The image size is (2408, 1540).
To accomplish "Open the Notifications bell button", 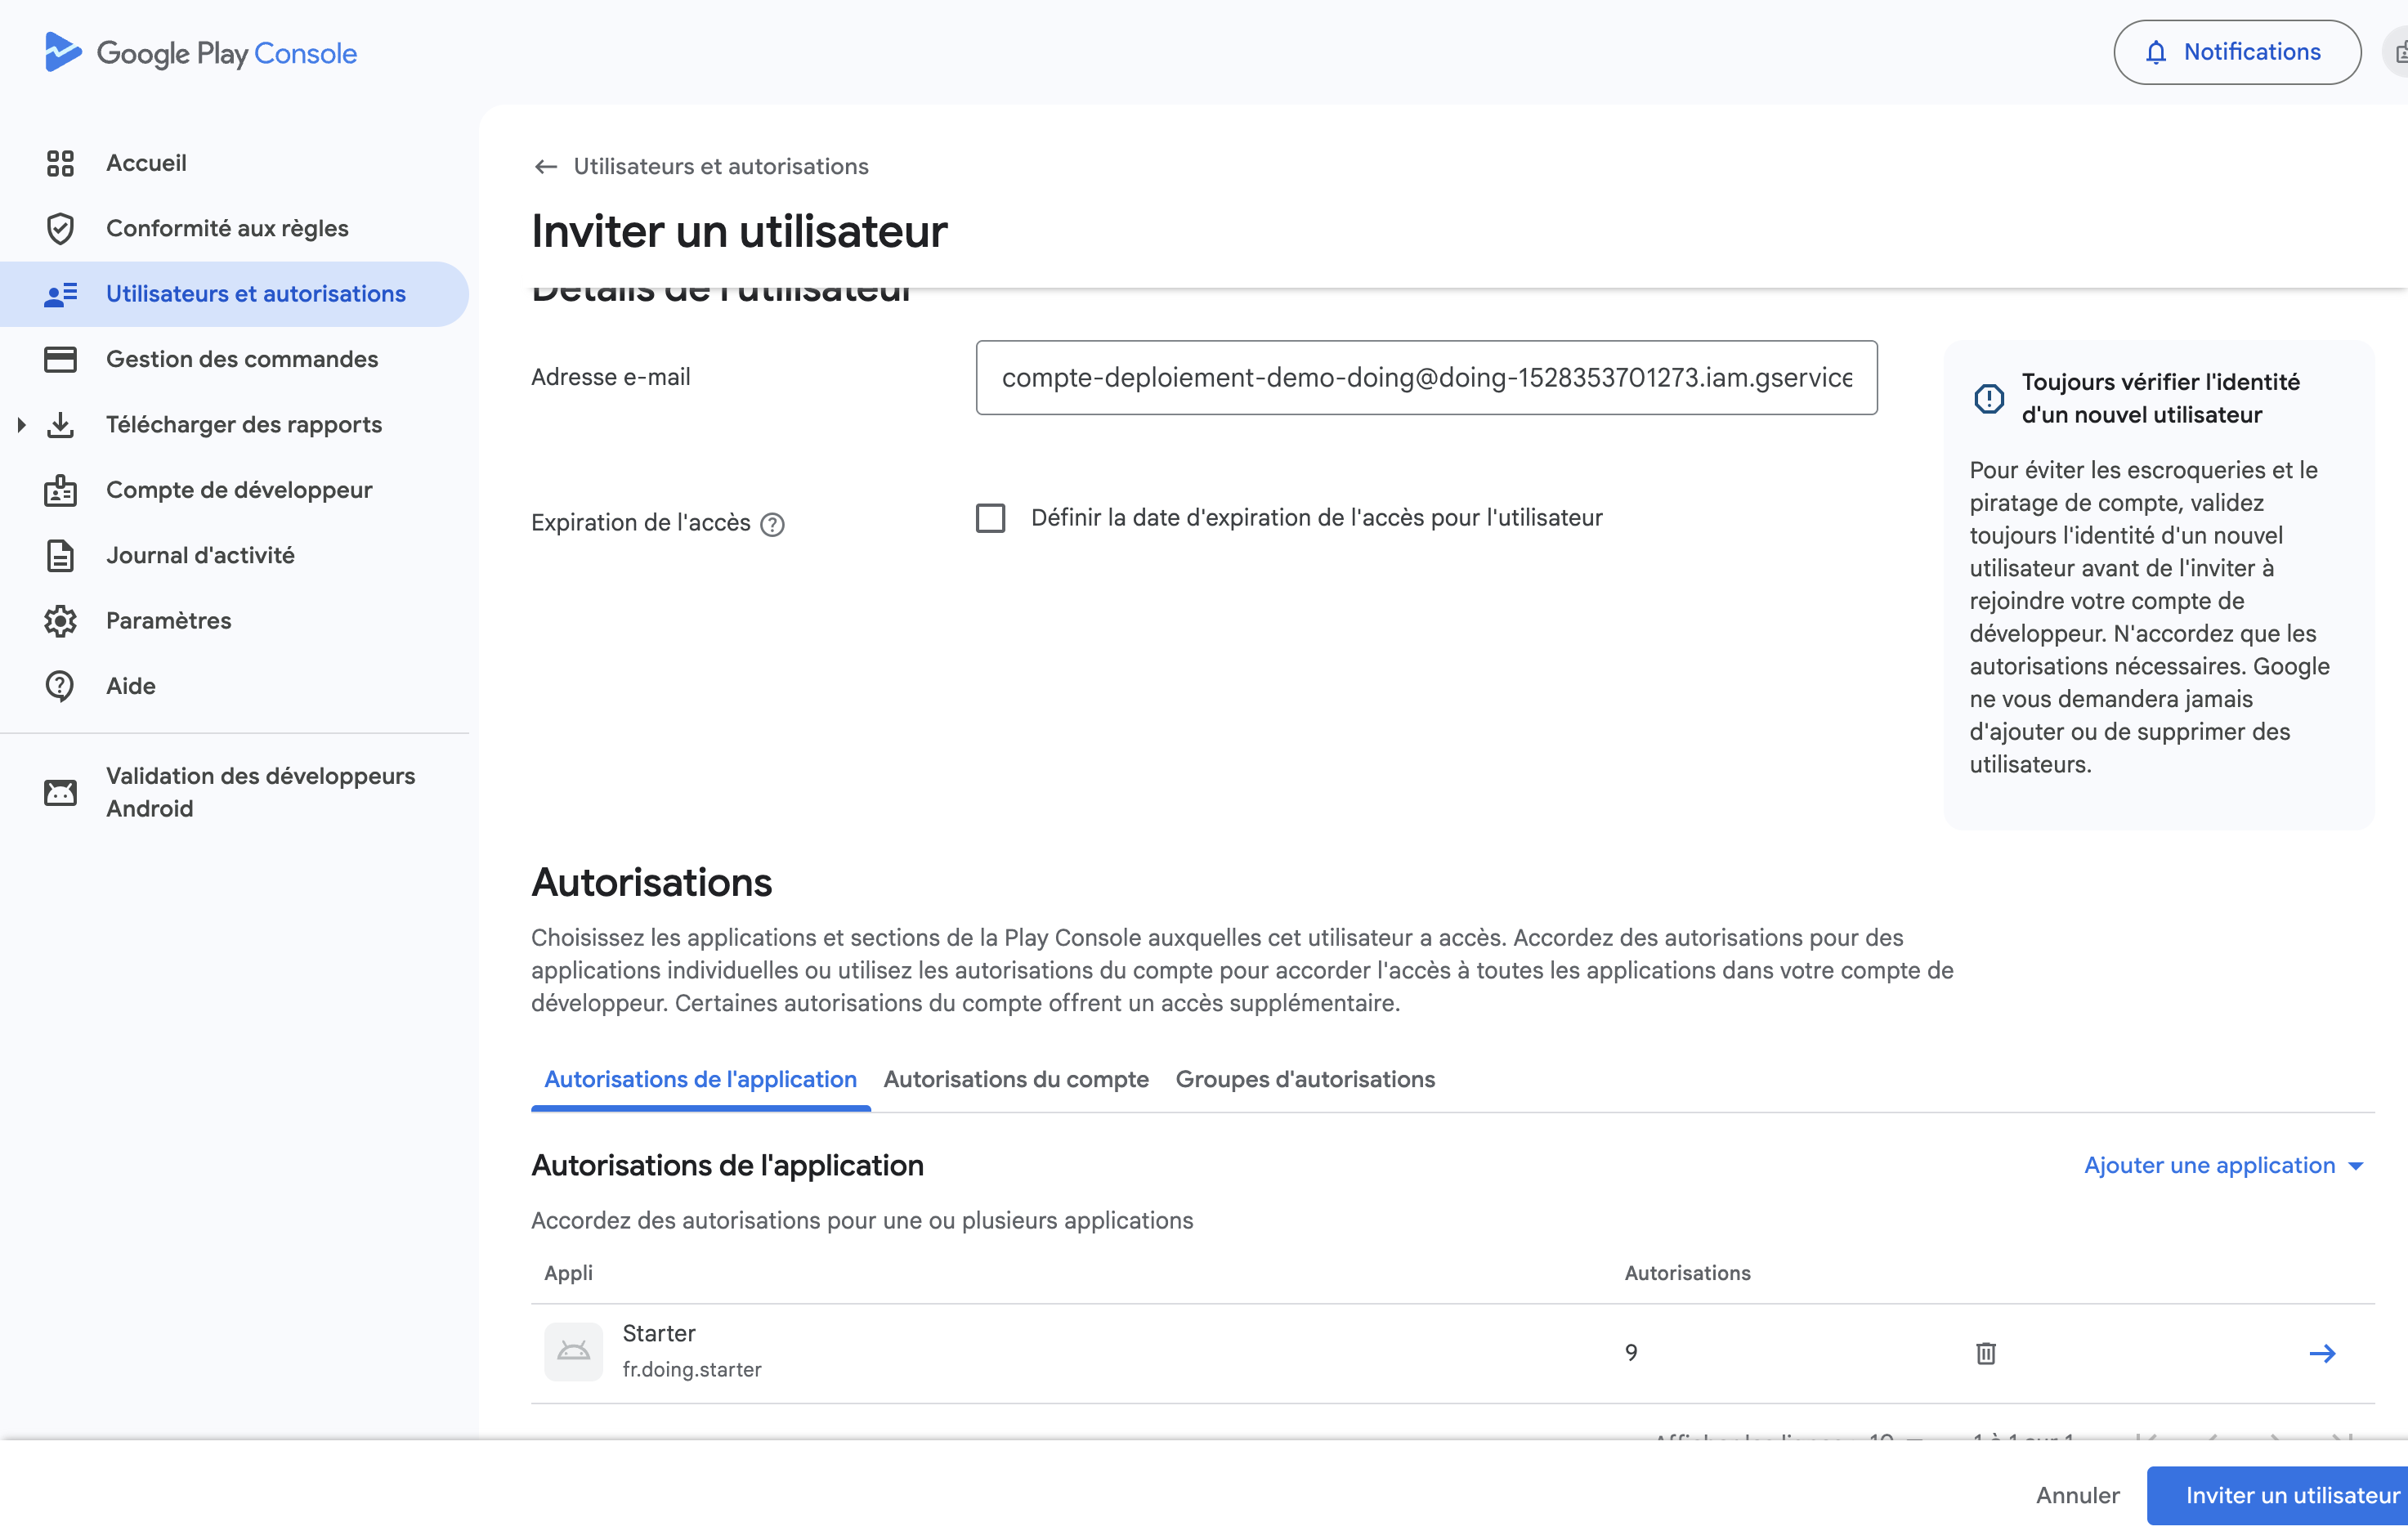I will pyautogui.click(x=2236, y=52).
